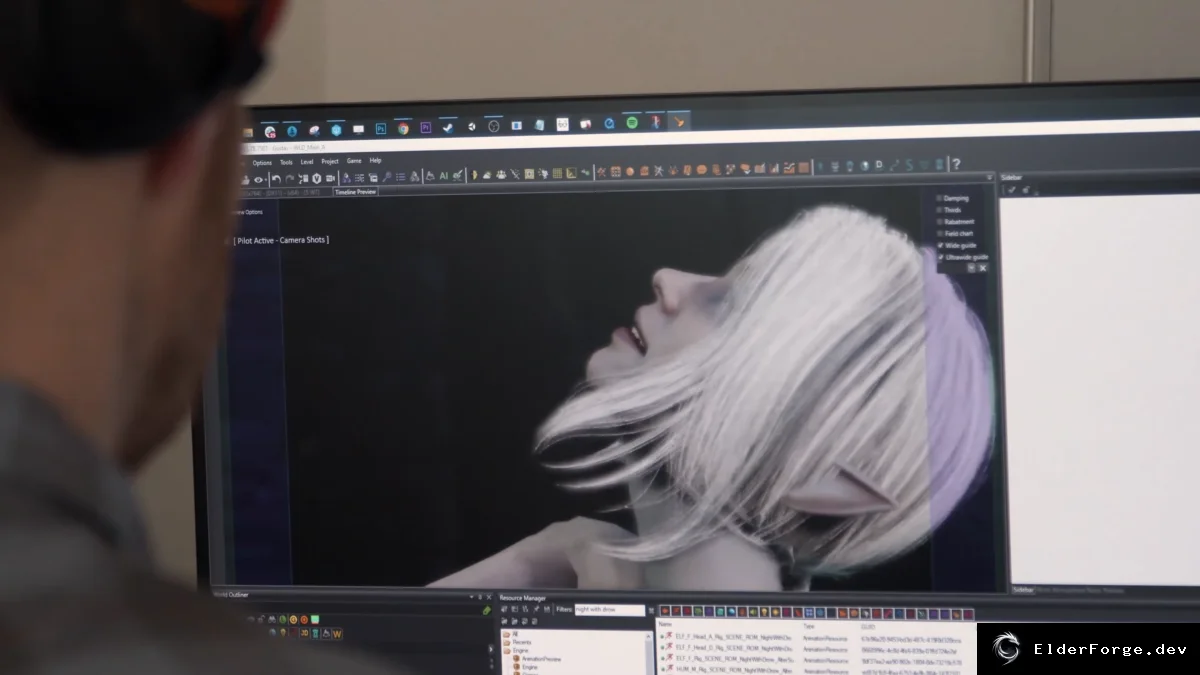
Task: Click the W icon in World Outliner
Action: (337, 634)
